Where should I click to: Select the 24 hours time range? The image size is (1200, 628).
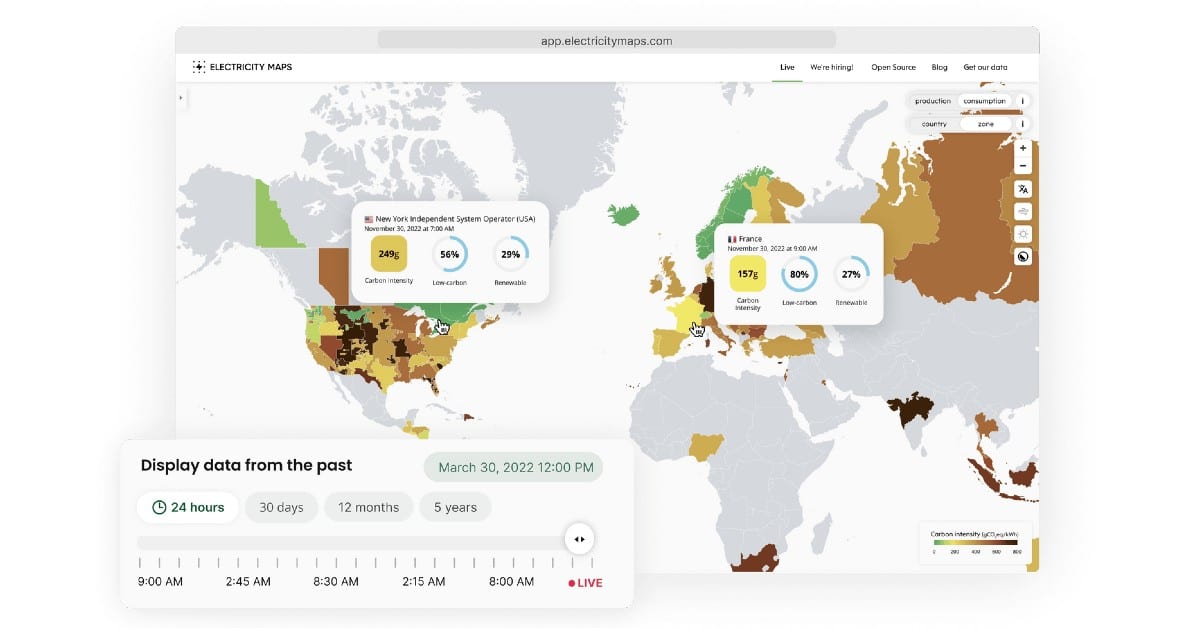coord(188,507)
